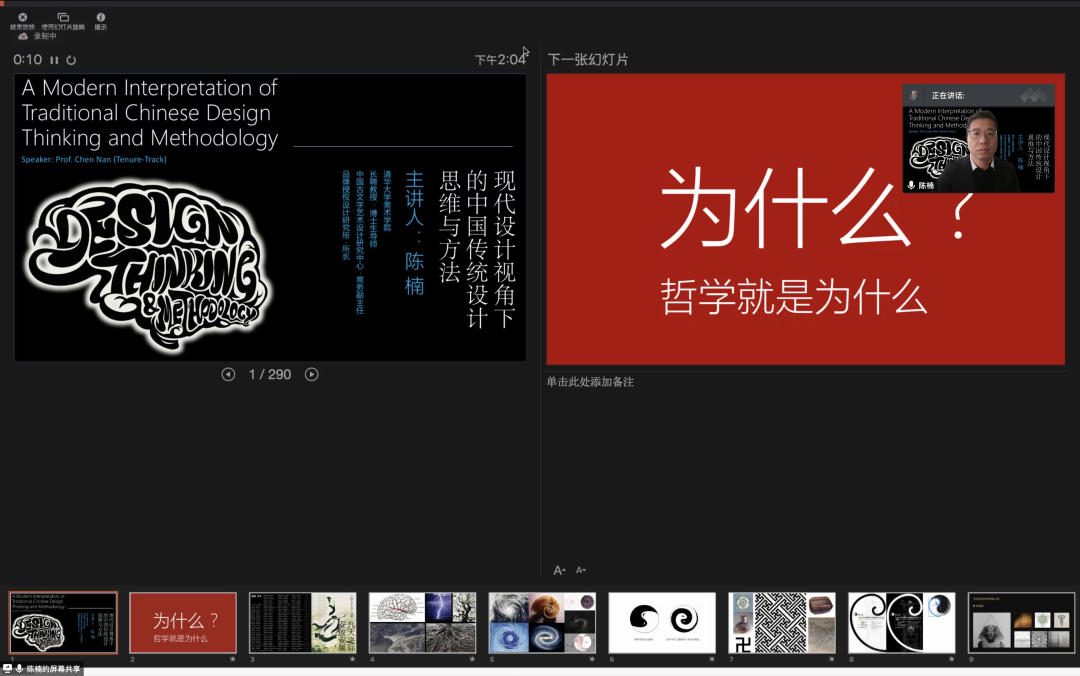Advance to next slide arrow

(x=312, y=374)
